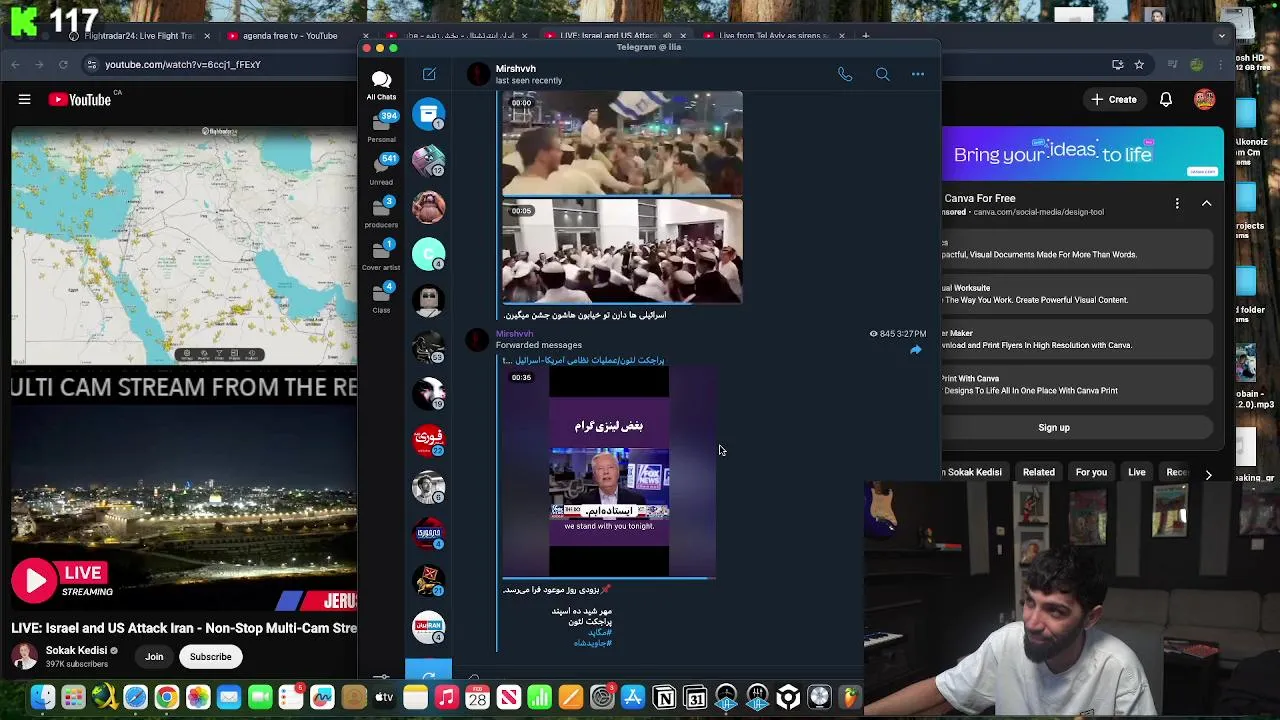
Task: Switch to Live from Tel Aviv tab
Action: [x=772, y=36]
